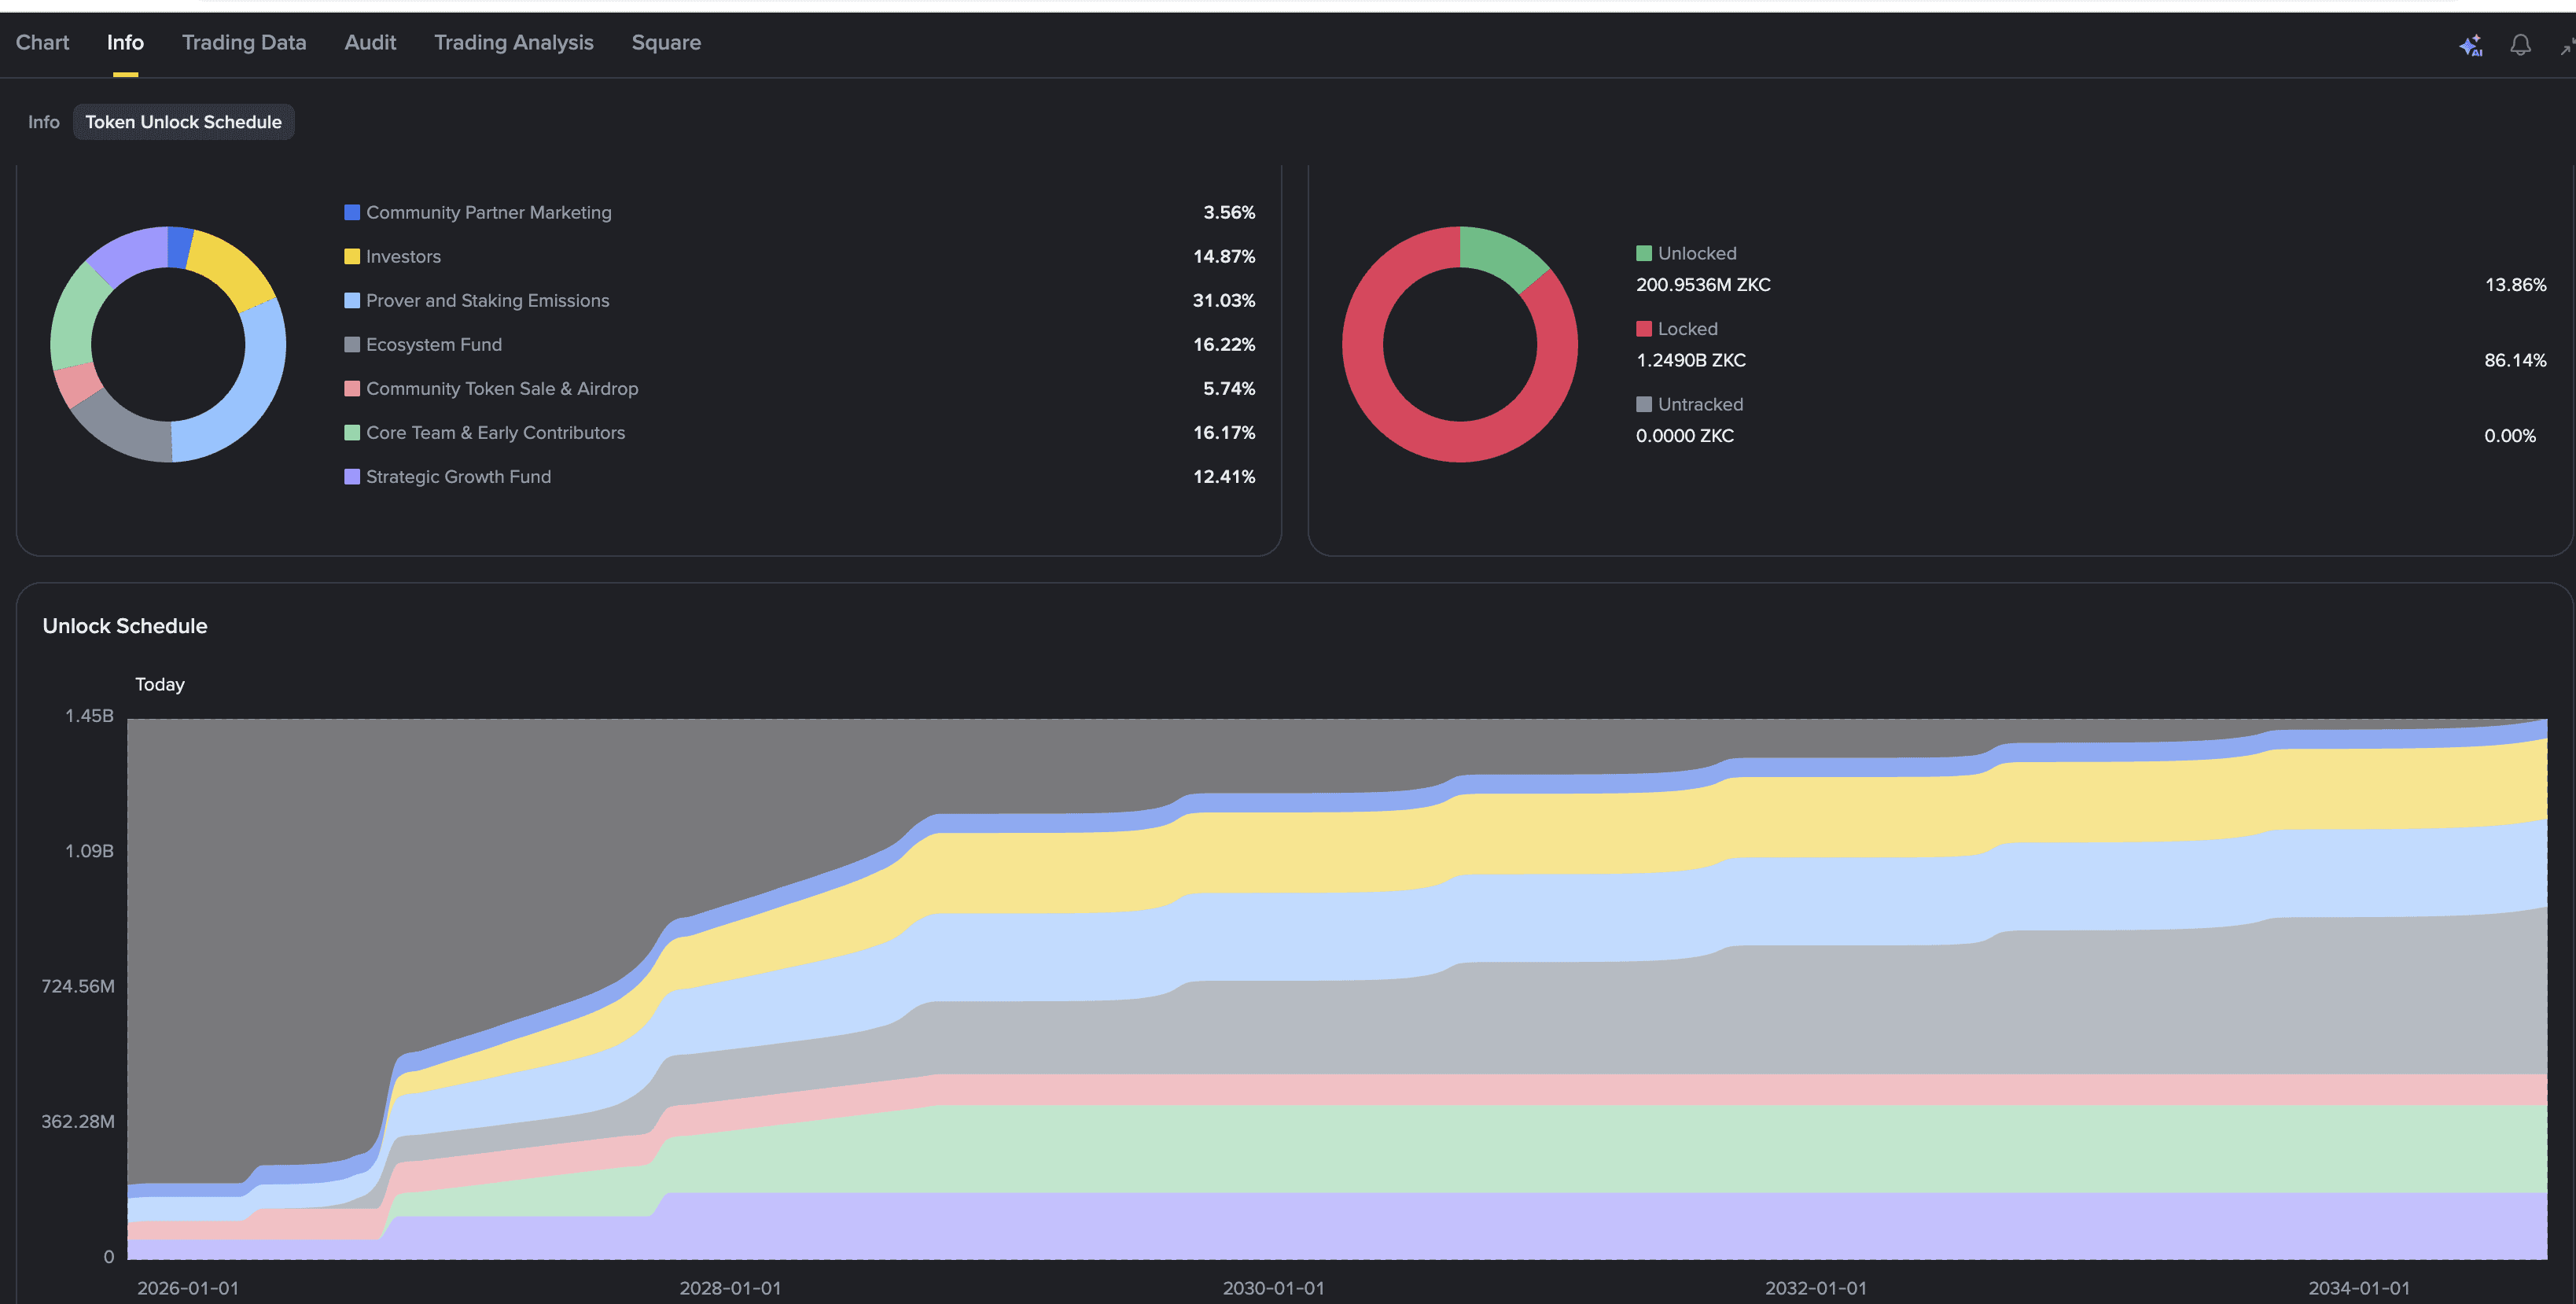Click the Untracked gray legend square
The height and width of the screenshot is (1304, 2576).
tap(1643, 405)
